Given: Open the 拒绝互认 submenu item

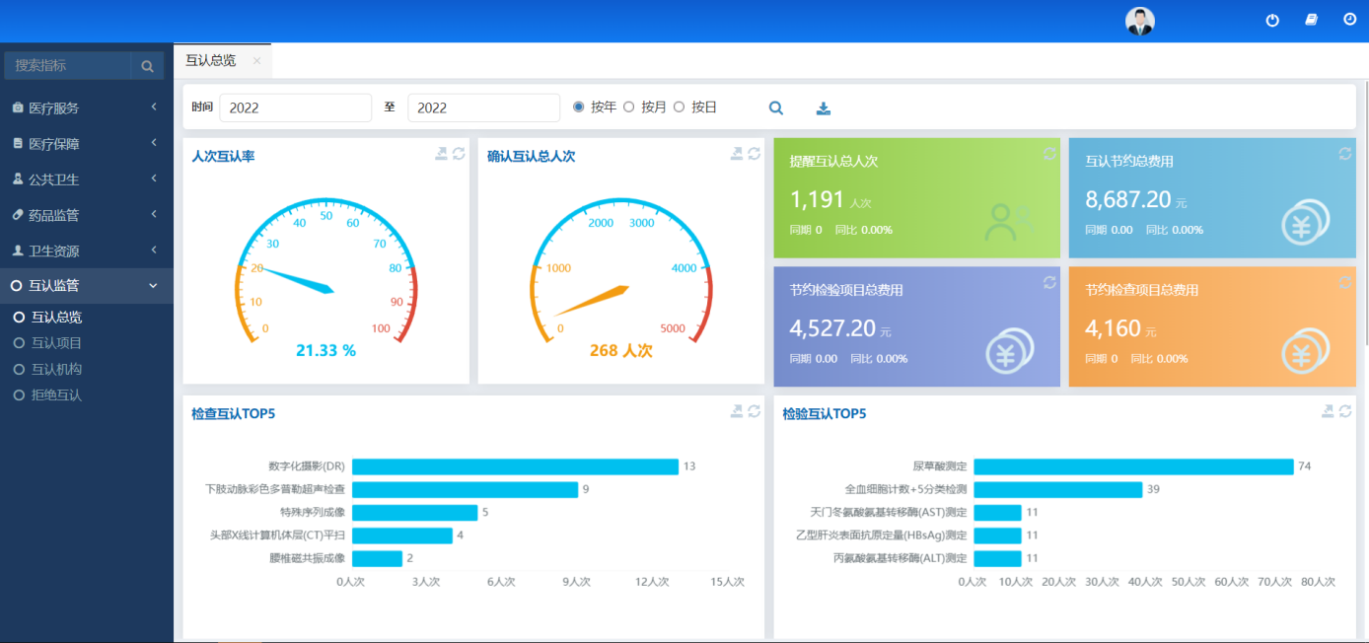Looking at the screenshot, I should [56, 395].
